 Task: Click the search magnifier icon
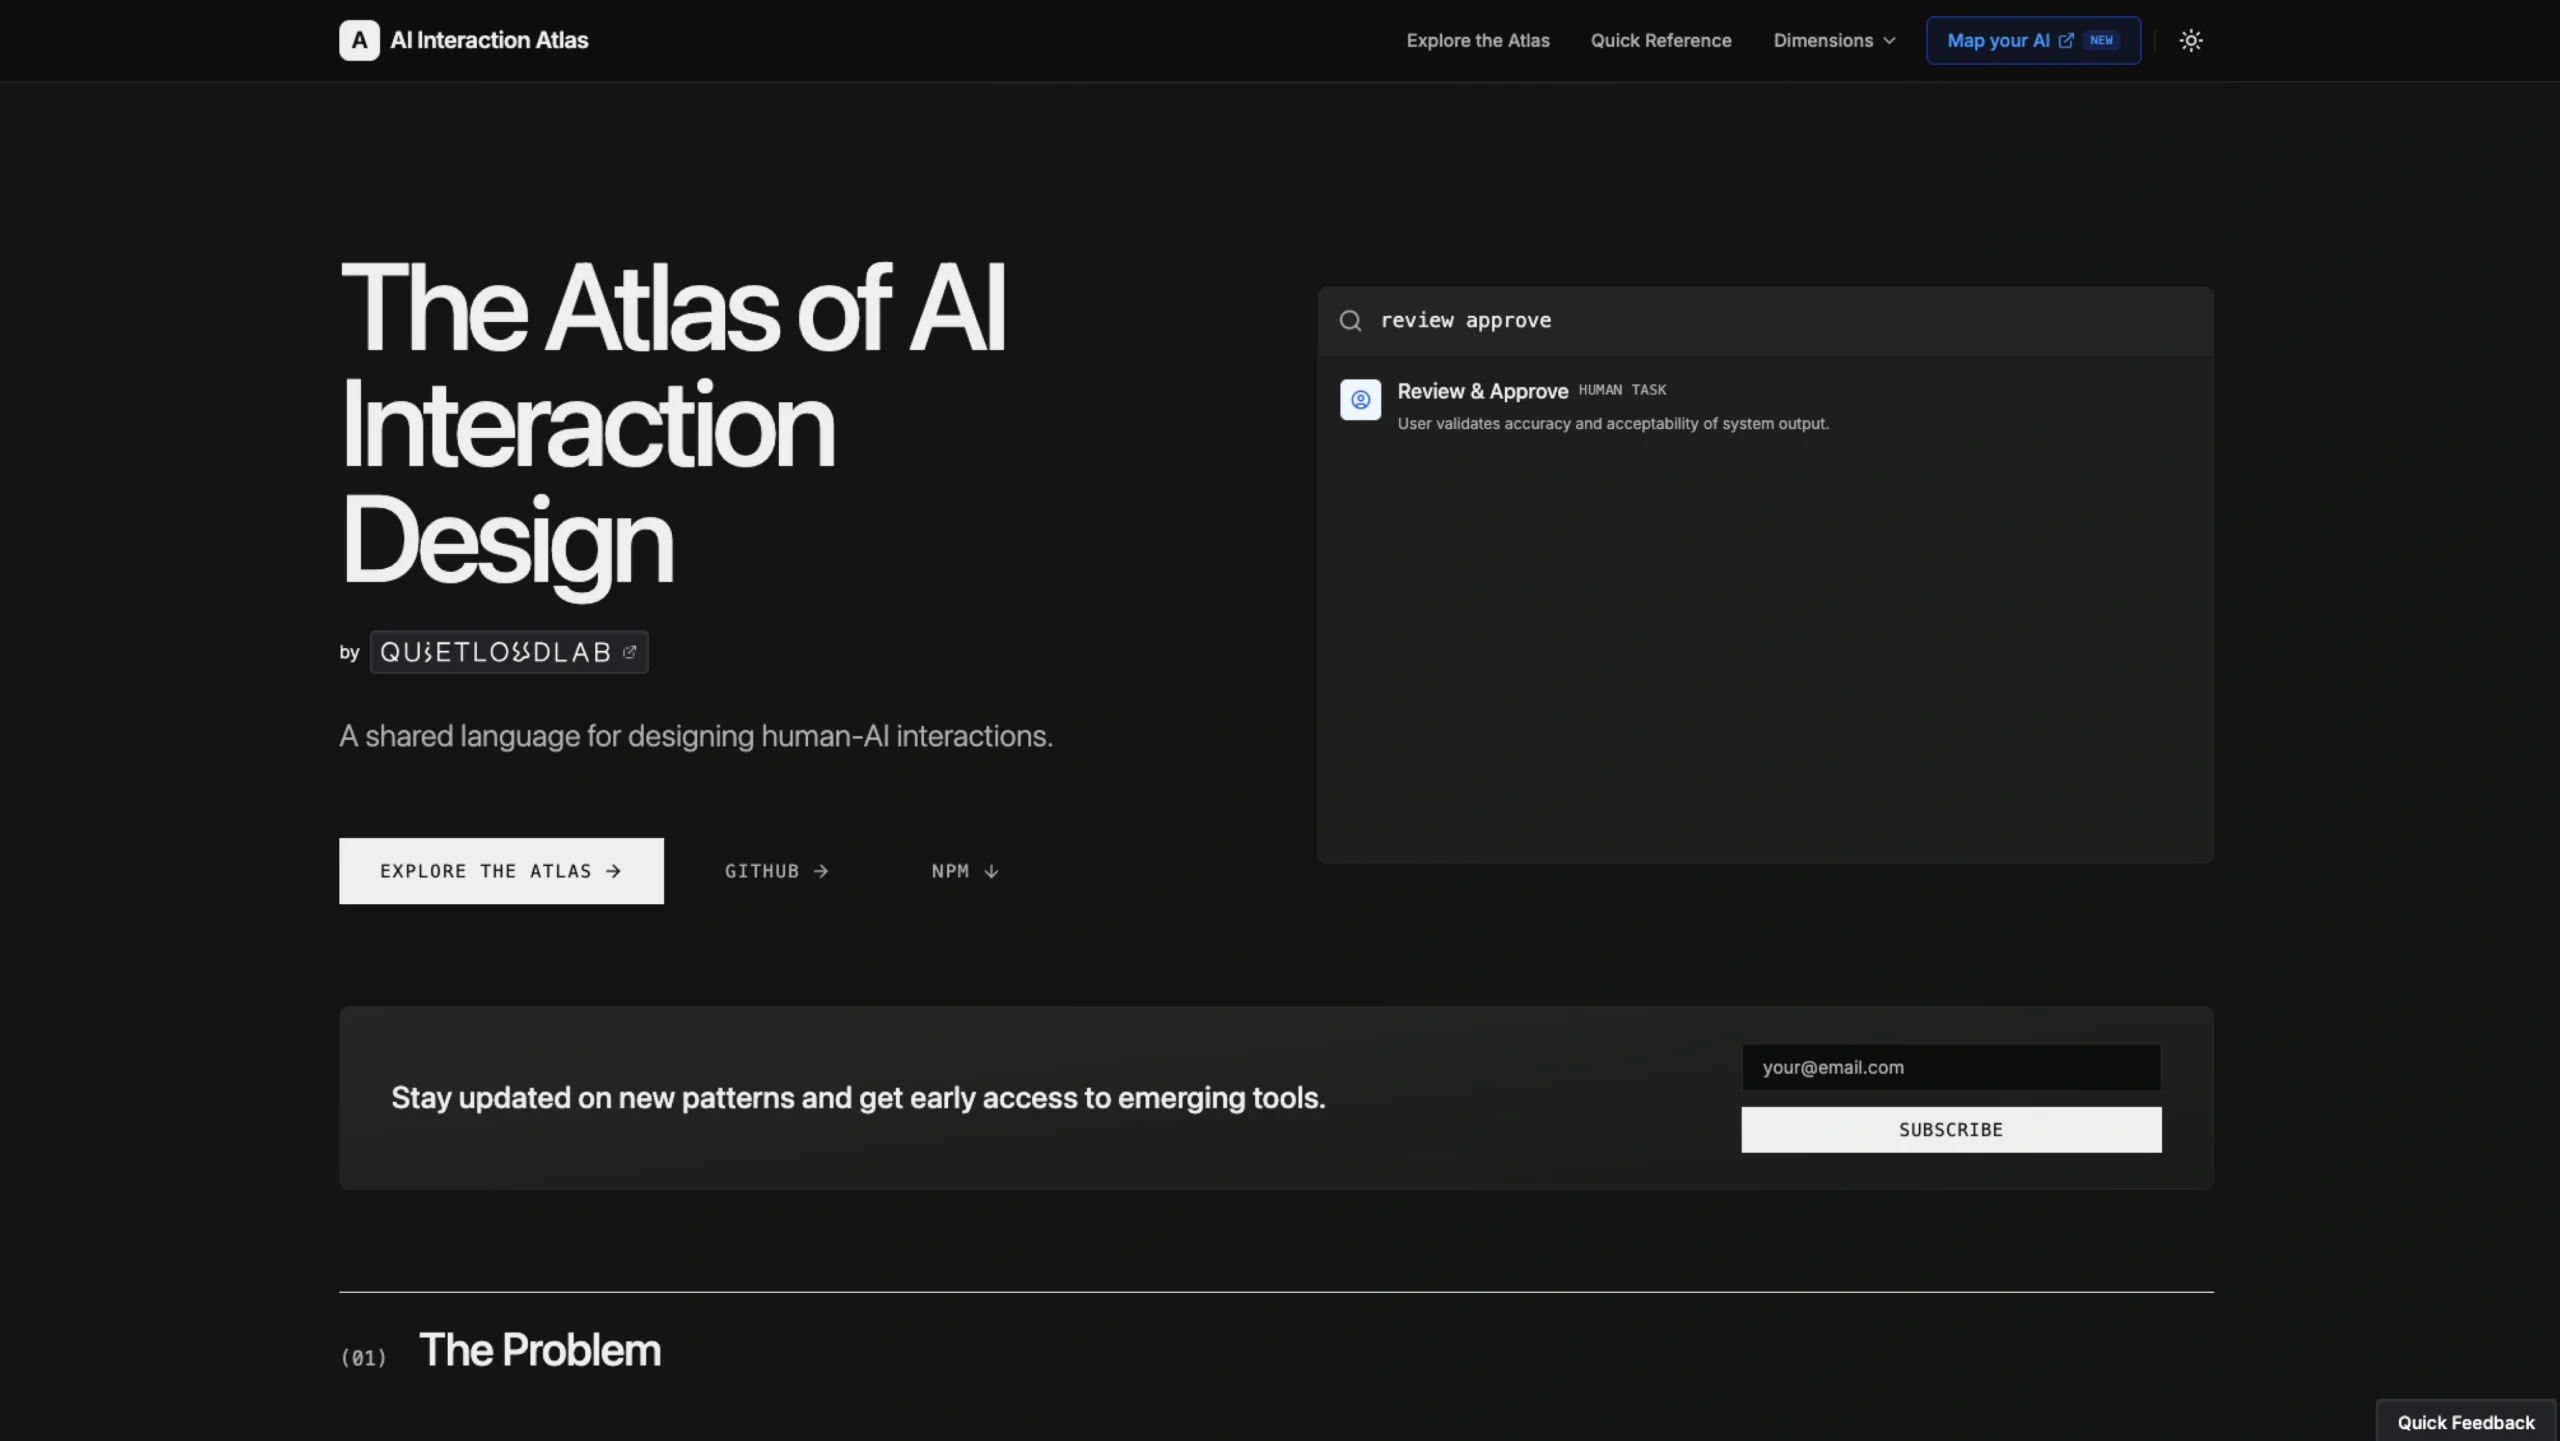1349,320
